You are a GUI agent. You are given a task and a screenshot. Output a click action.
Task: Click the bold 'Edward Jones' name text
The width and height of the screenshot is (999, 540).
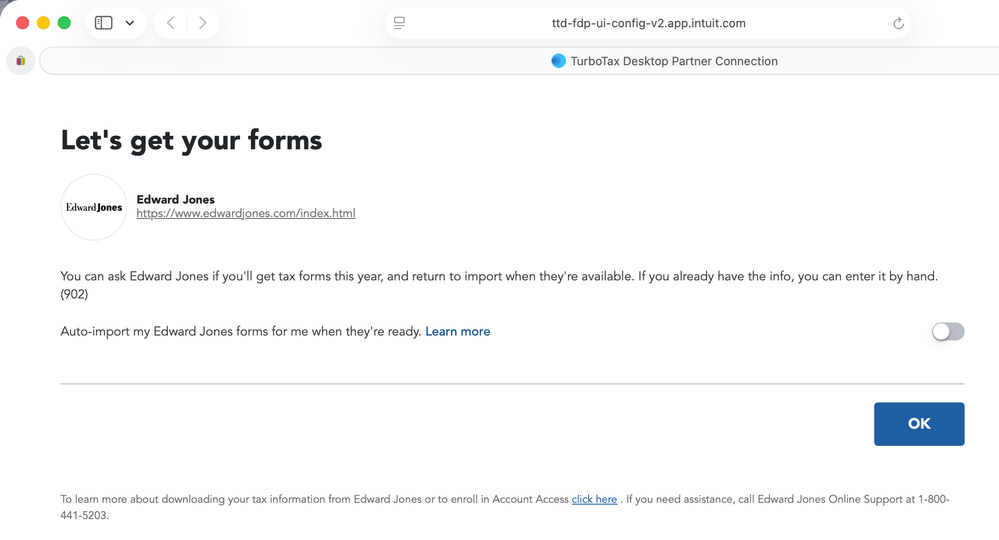(175, 199)
